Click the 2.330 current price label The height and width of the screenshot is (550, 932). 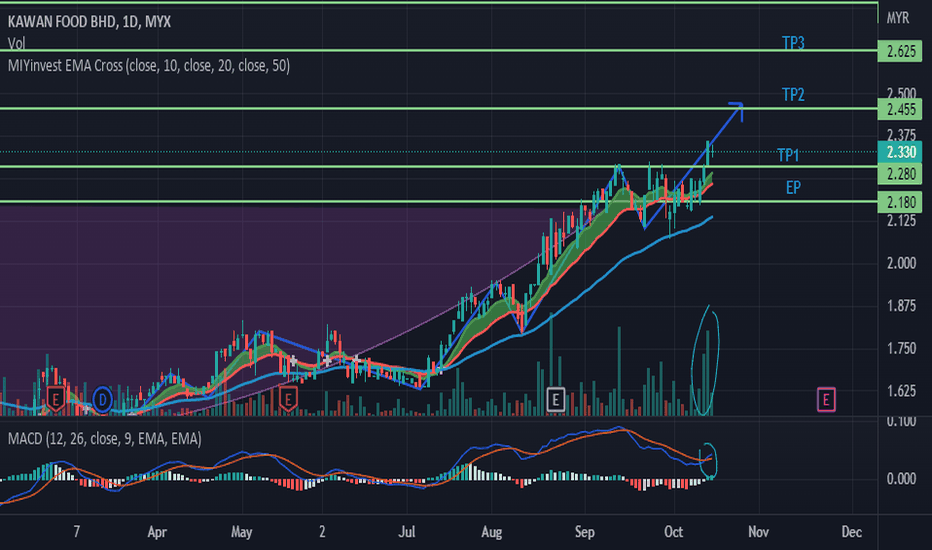tap(900, 152)
